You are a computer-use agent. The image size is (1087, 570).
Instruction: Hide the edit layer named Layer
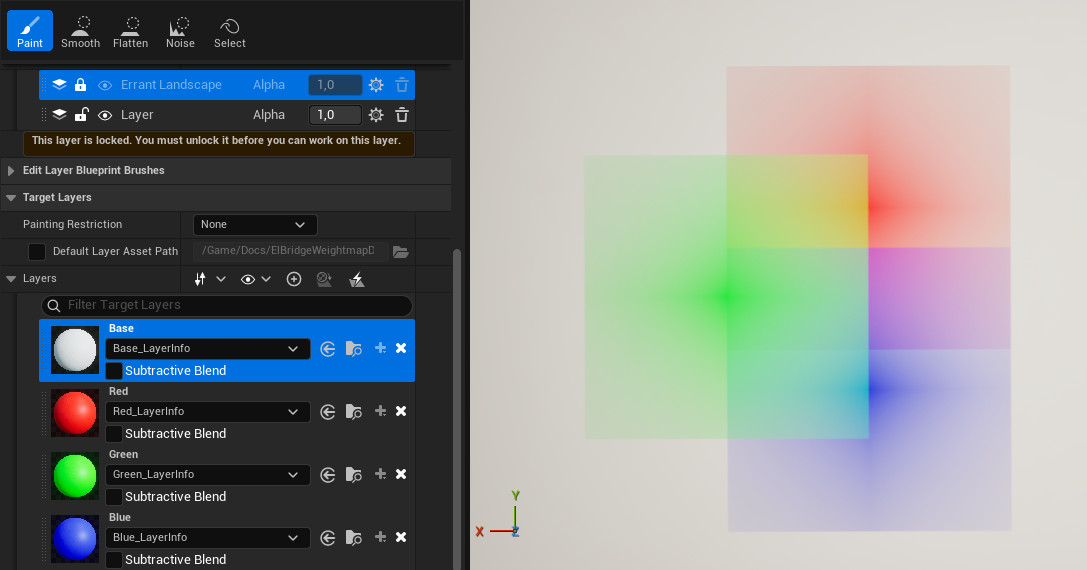tap(105, 115)
